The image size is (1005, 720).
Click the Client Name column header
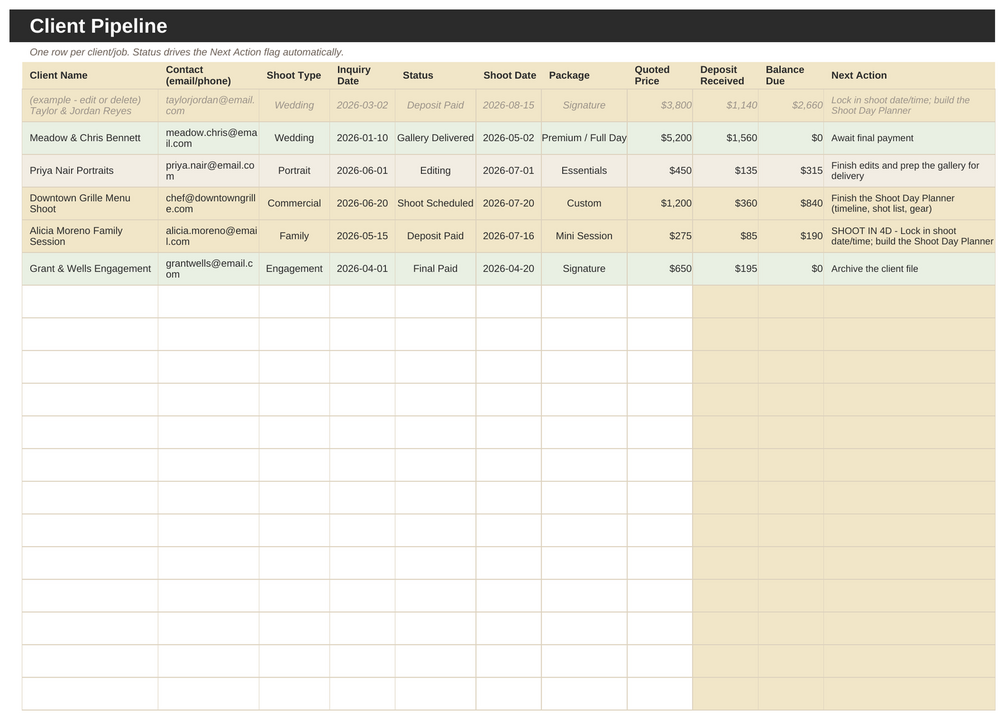pyautogui.click(x=90, y=75)
